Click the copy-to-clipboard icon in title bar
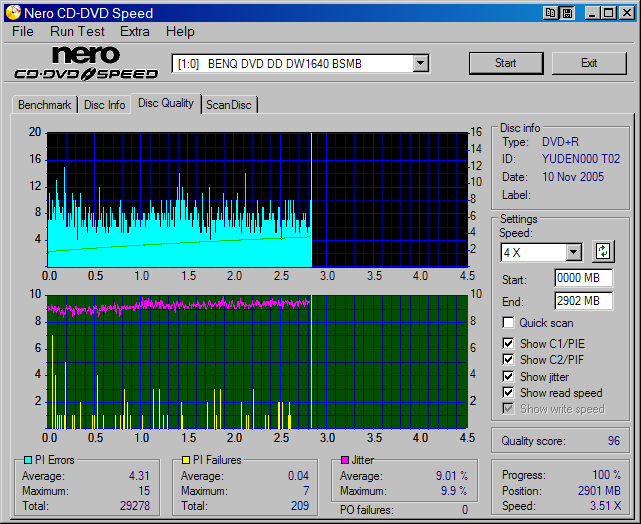 pyautogui.click(x=551, y=13)
